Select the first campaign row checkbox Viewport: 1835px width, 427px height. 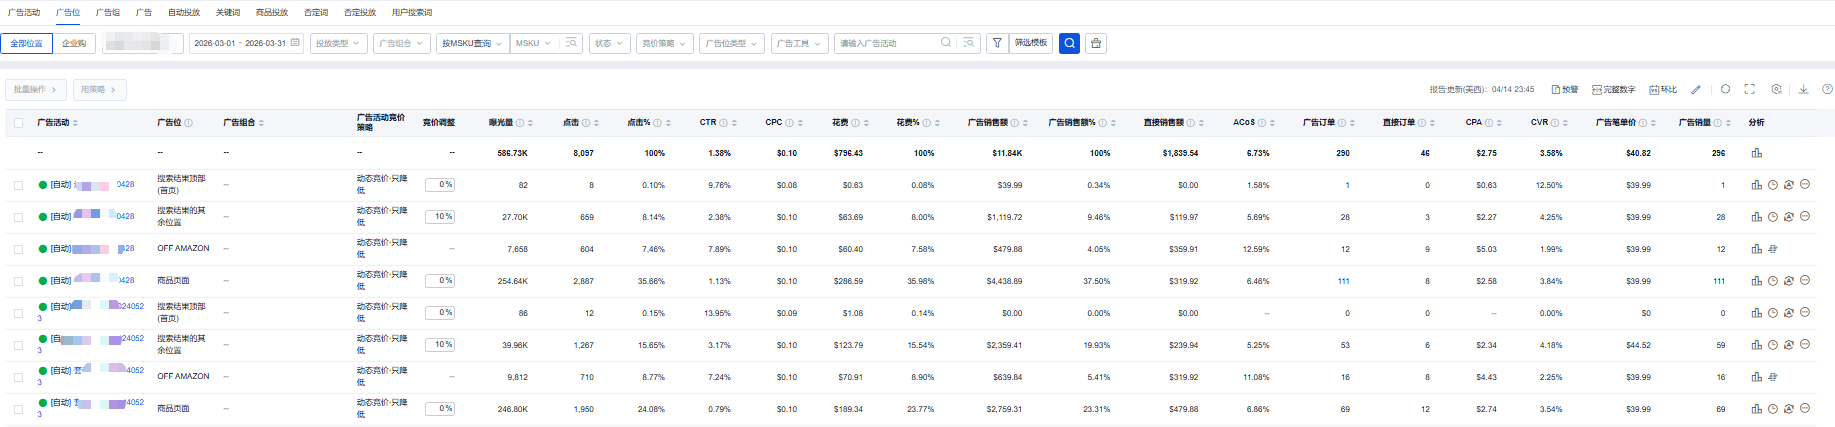(18, 185)
